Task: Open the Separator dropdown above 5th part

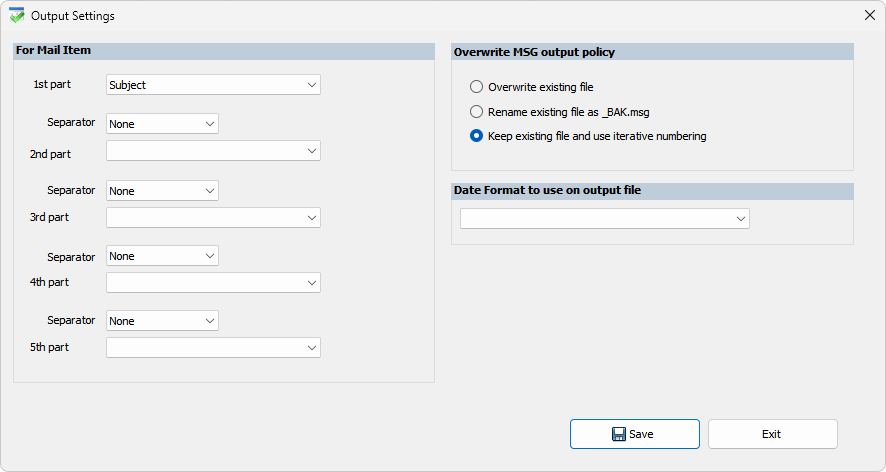Action: point(162,321)
